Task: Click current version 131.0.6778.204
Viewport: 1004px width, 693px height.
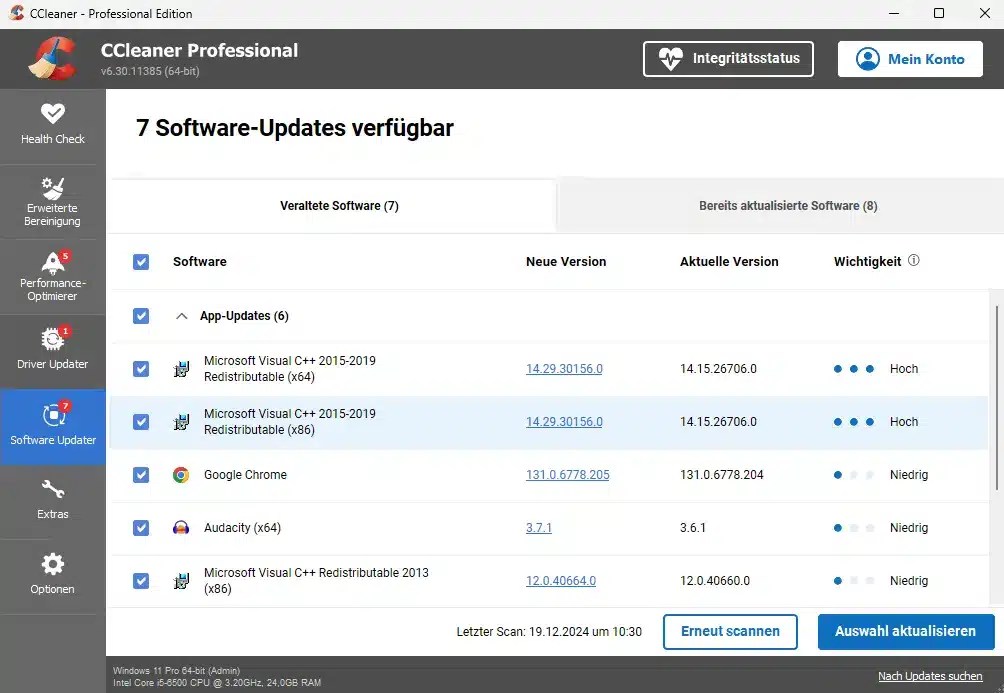Action: [x=722, y=475]
